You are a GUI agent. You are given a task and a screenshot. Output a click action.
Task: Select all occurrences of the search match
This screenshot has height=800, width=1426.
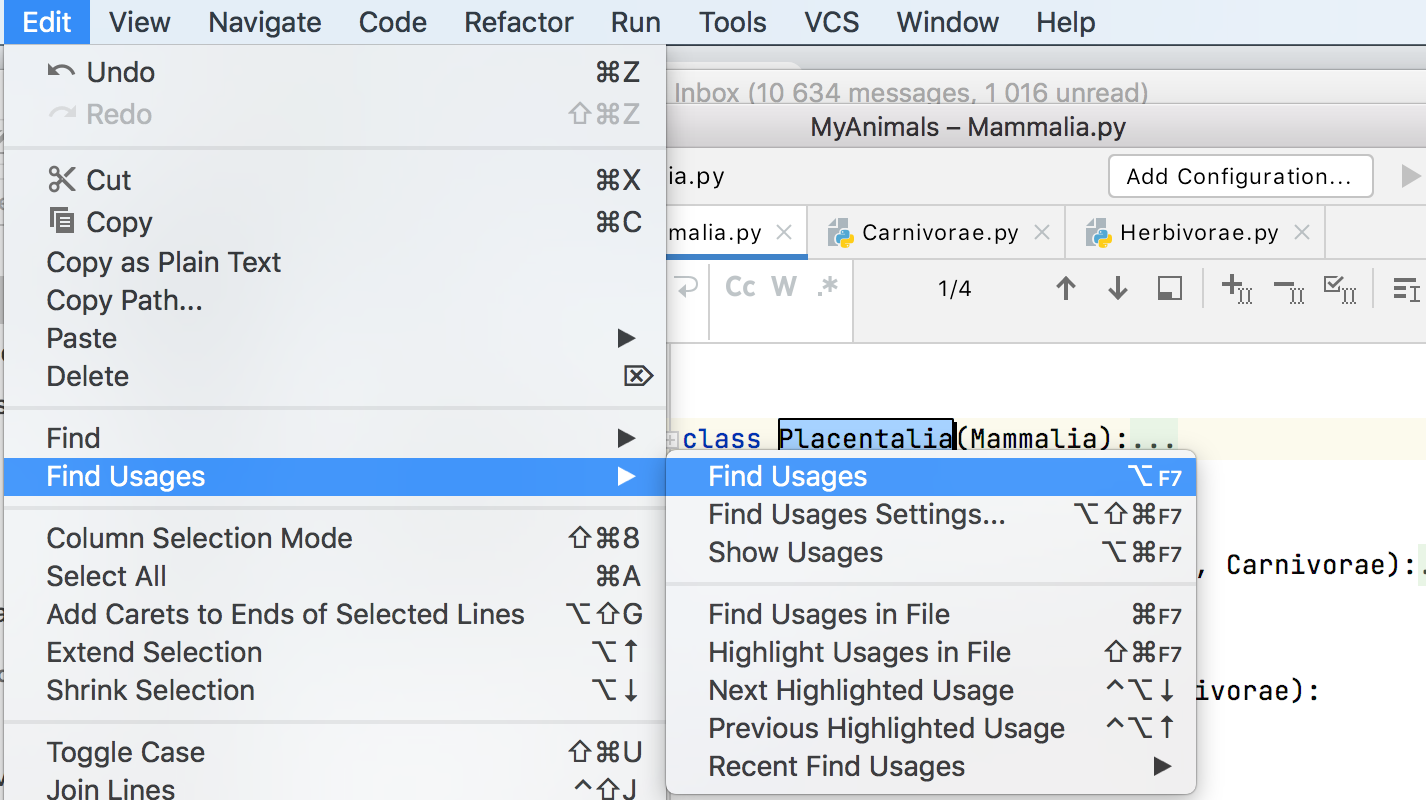[x=1343, y=290]
